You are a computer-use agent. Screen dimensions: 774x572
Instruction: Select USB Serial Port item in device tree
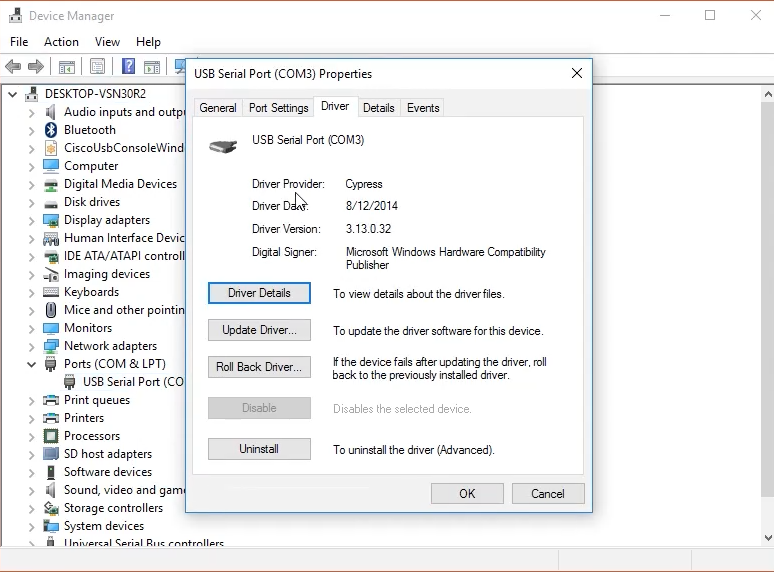(x=132, y=382)
